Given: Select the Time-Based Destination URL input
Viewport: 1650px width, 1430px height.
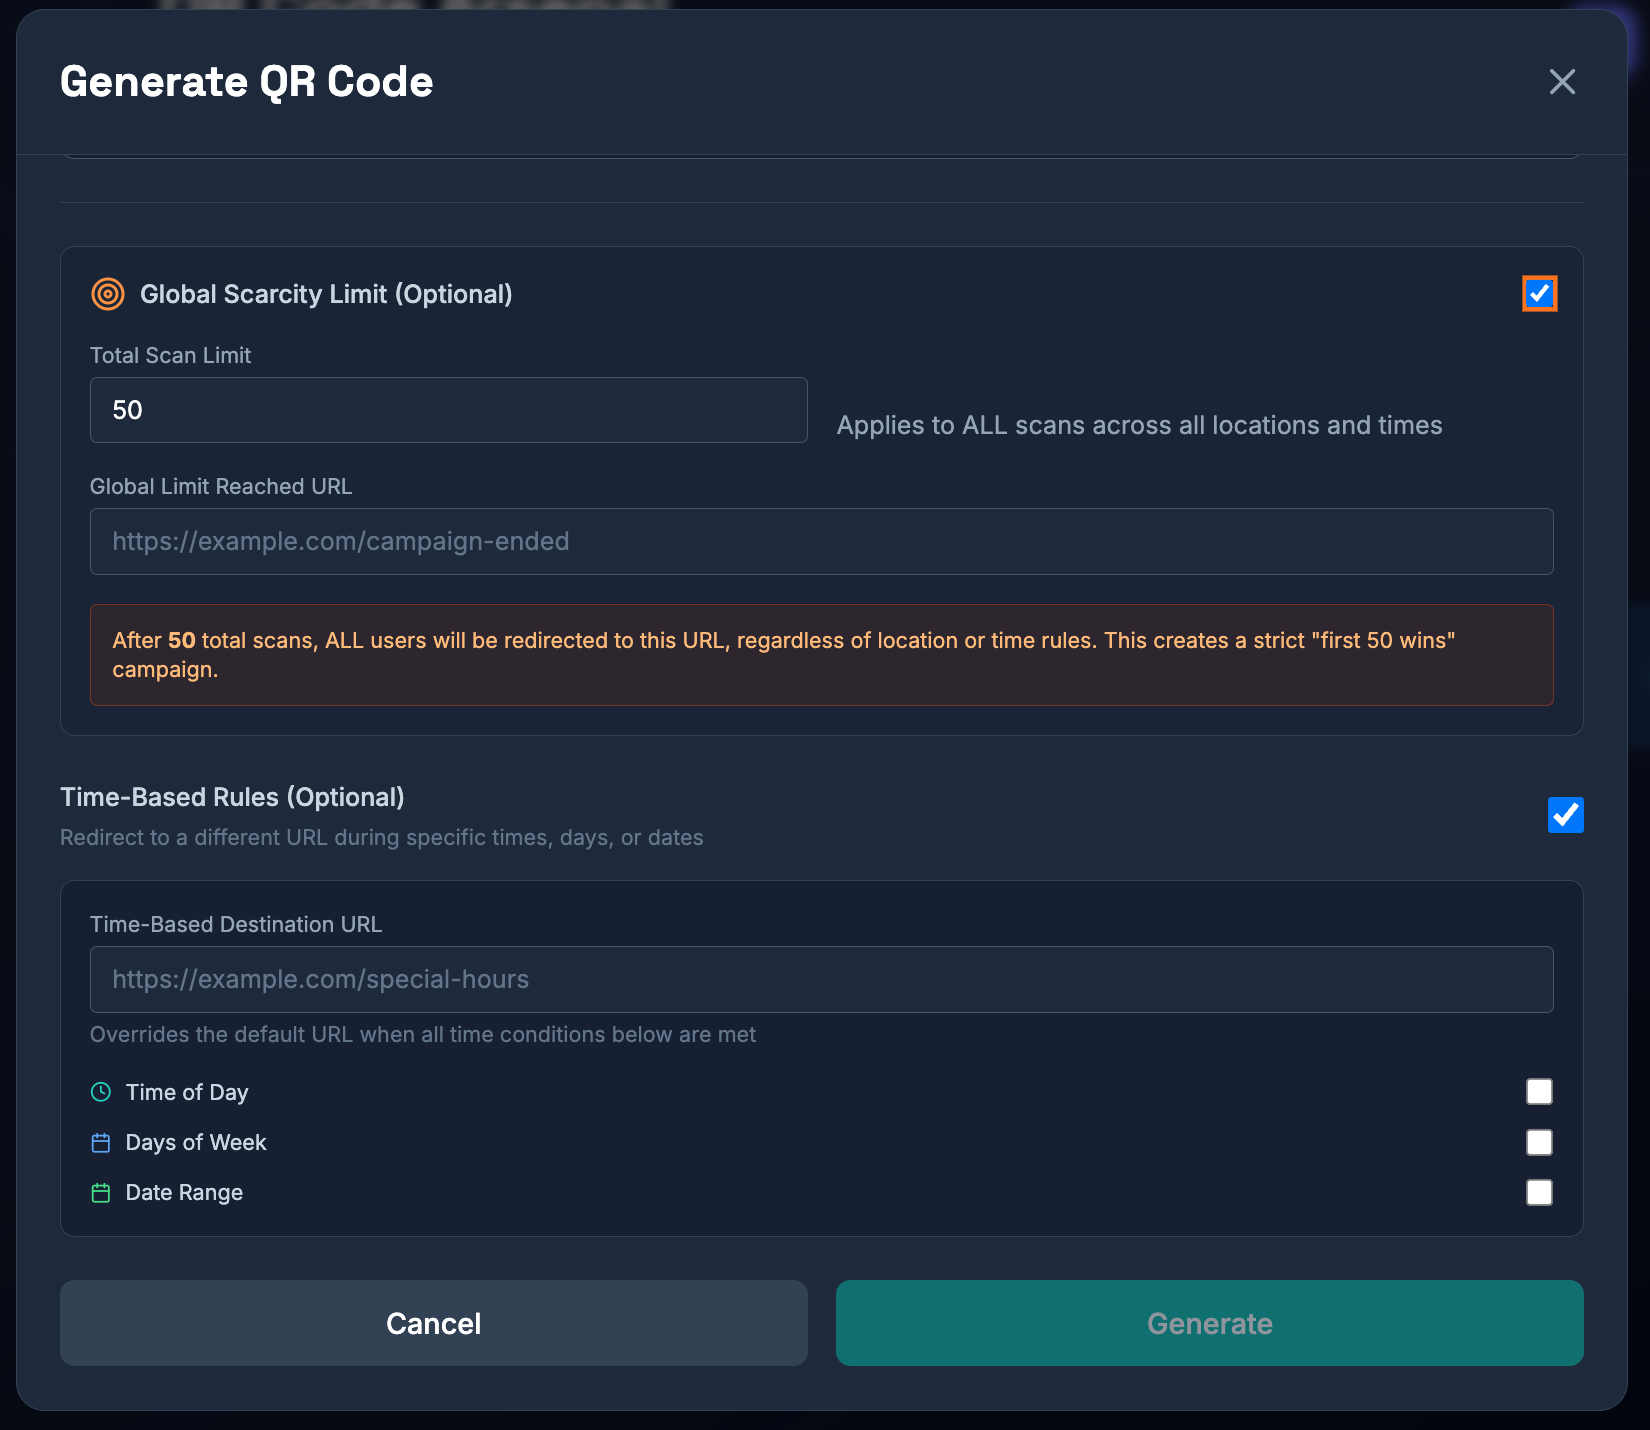Looking at the screenshot, I should point(821,979).
